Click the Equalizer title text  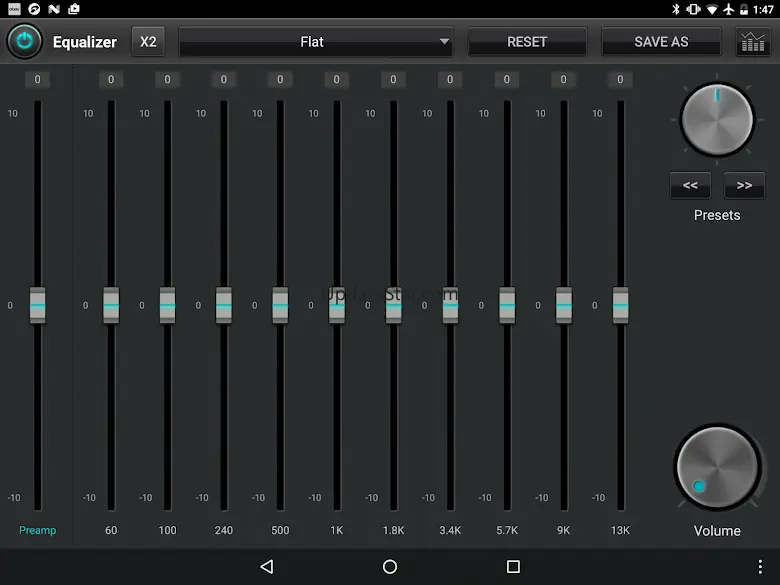click(85, 42)
